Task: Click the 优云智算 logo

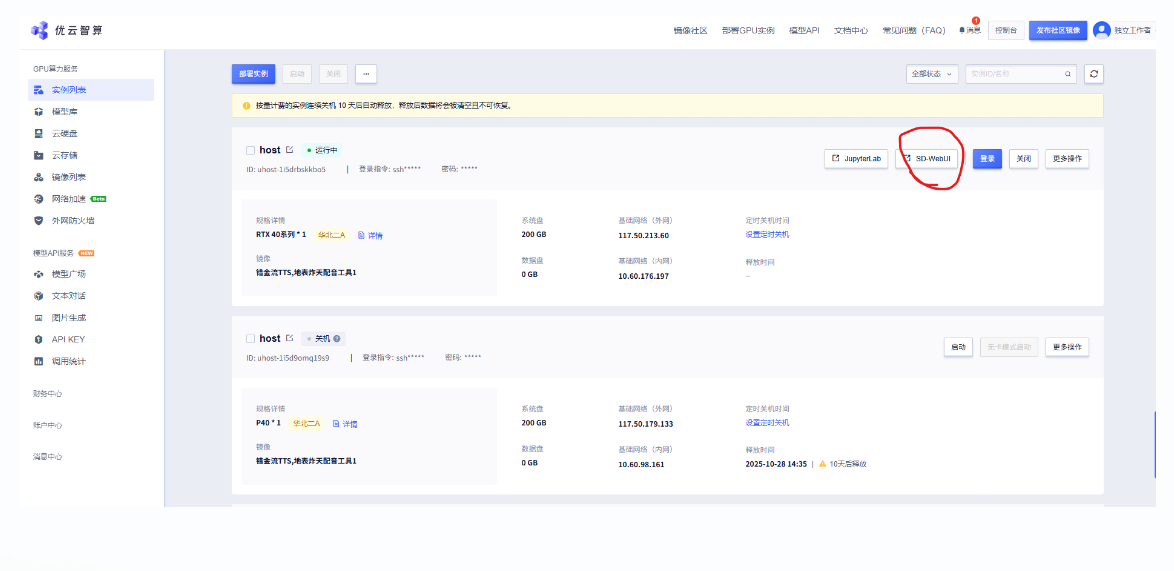Action: click(66, 30)
